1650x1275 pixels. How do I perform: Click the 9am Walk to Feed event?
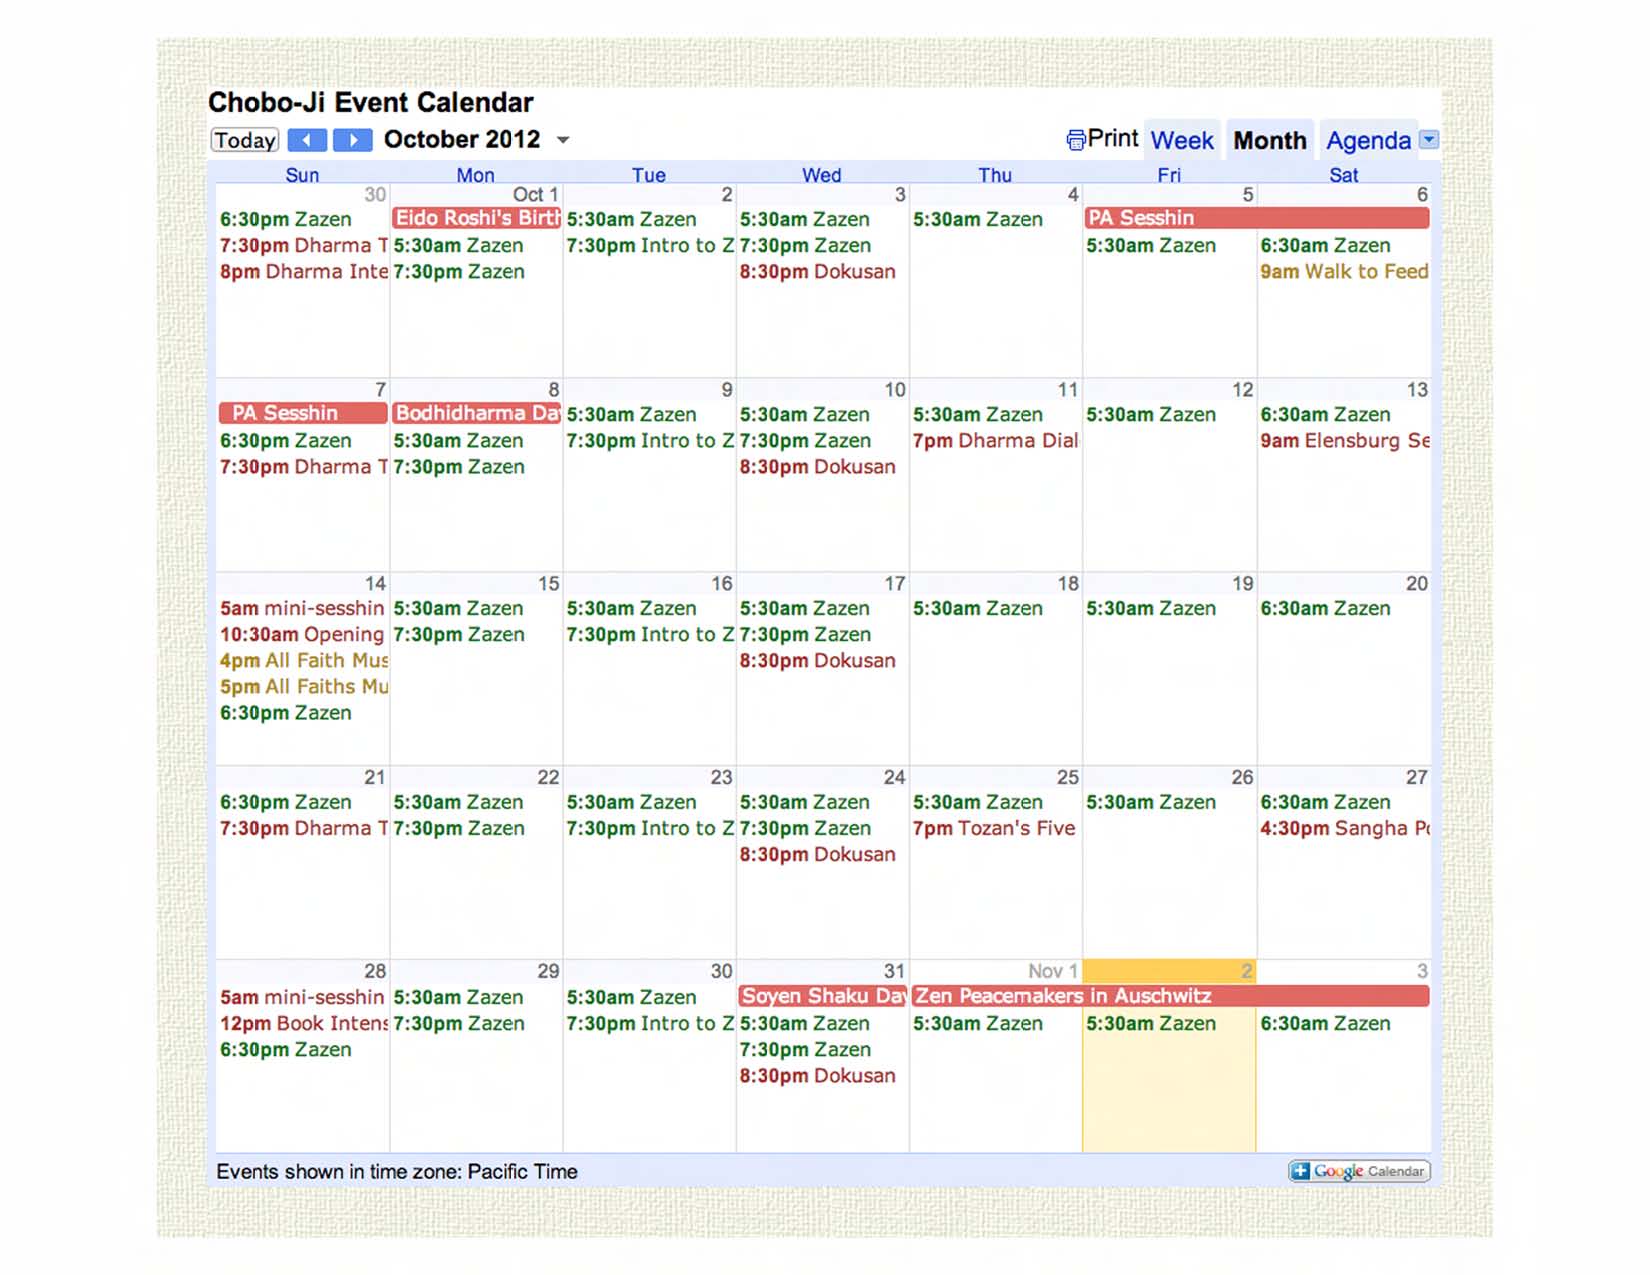click(x=1343, y=272)
